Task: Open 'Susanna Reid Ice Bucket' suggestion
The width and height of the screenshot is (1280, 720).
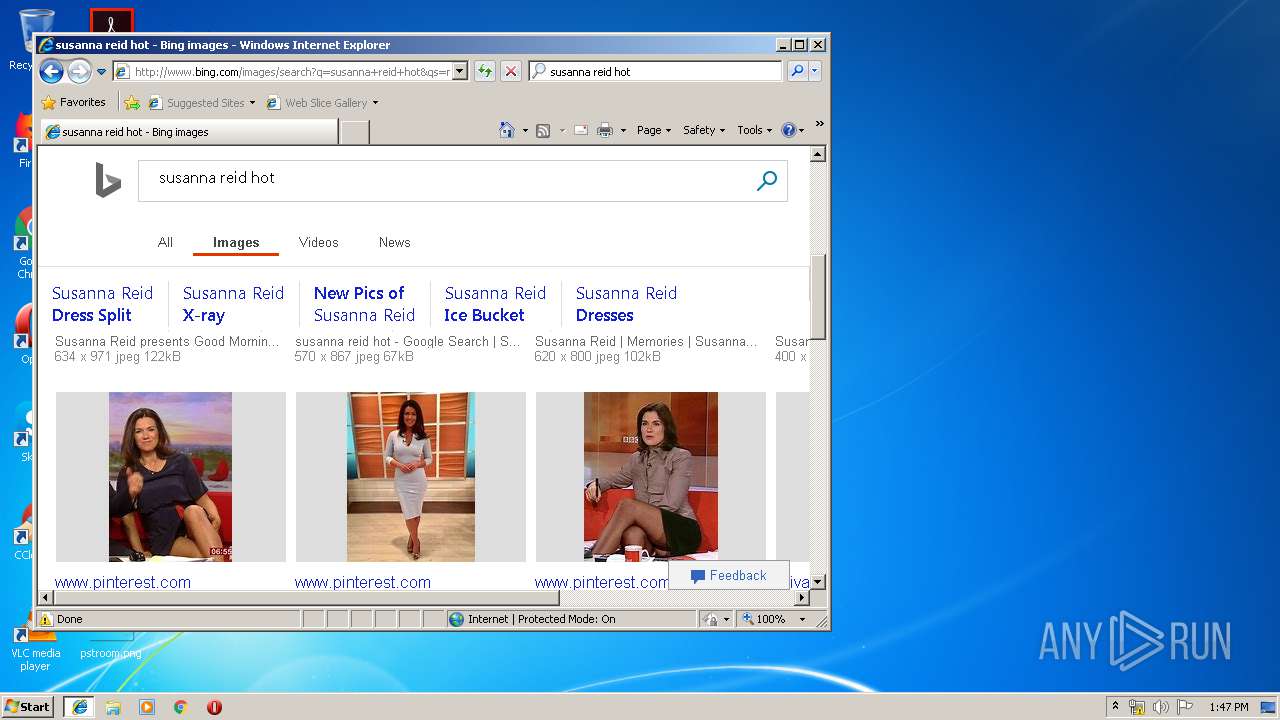Action: 495,304
